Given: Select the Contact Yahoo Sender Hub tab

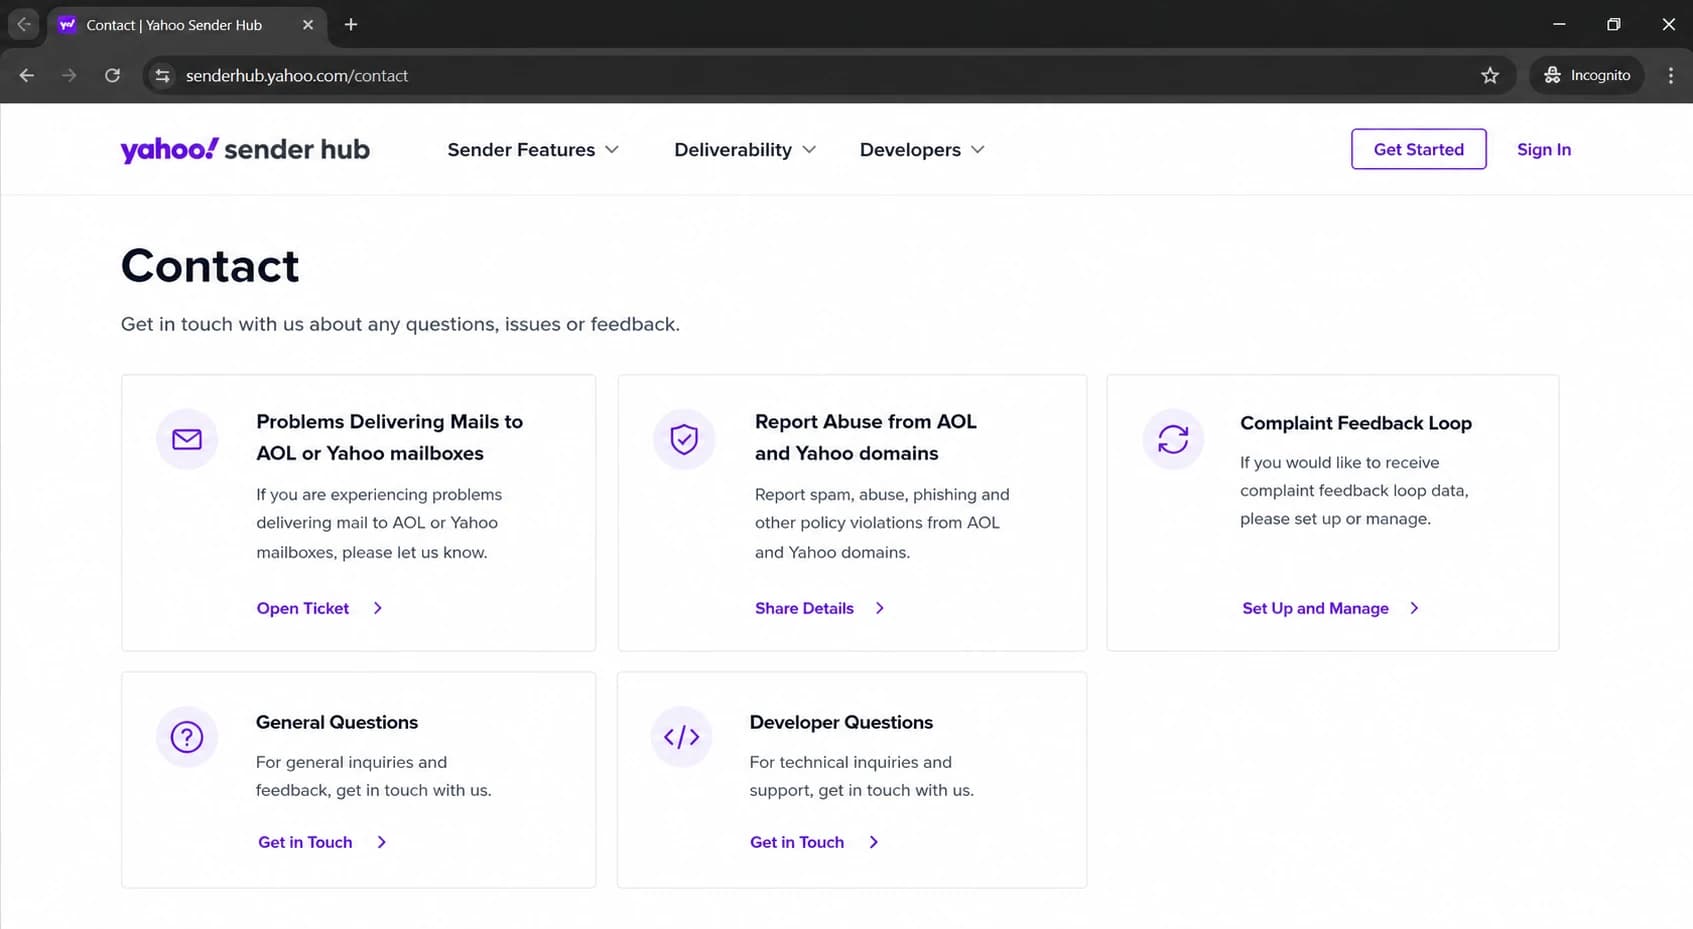Looking at the screenshot, I should click(x=185, y=25).
